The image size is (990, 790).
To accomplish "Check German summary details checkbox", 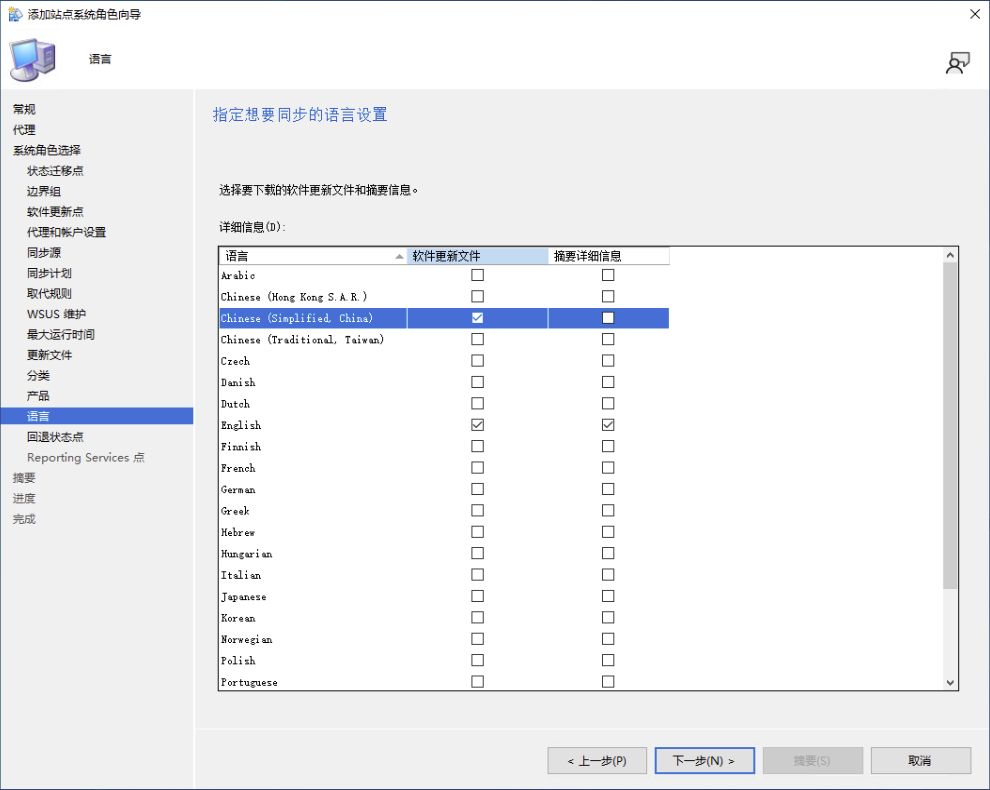I will [608, 489].
